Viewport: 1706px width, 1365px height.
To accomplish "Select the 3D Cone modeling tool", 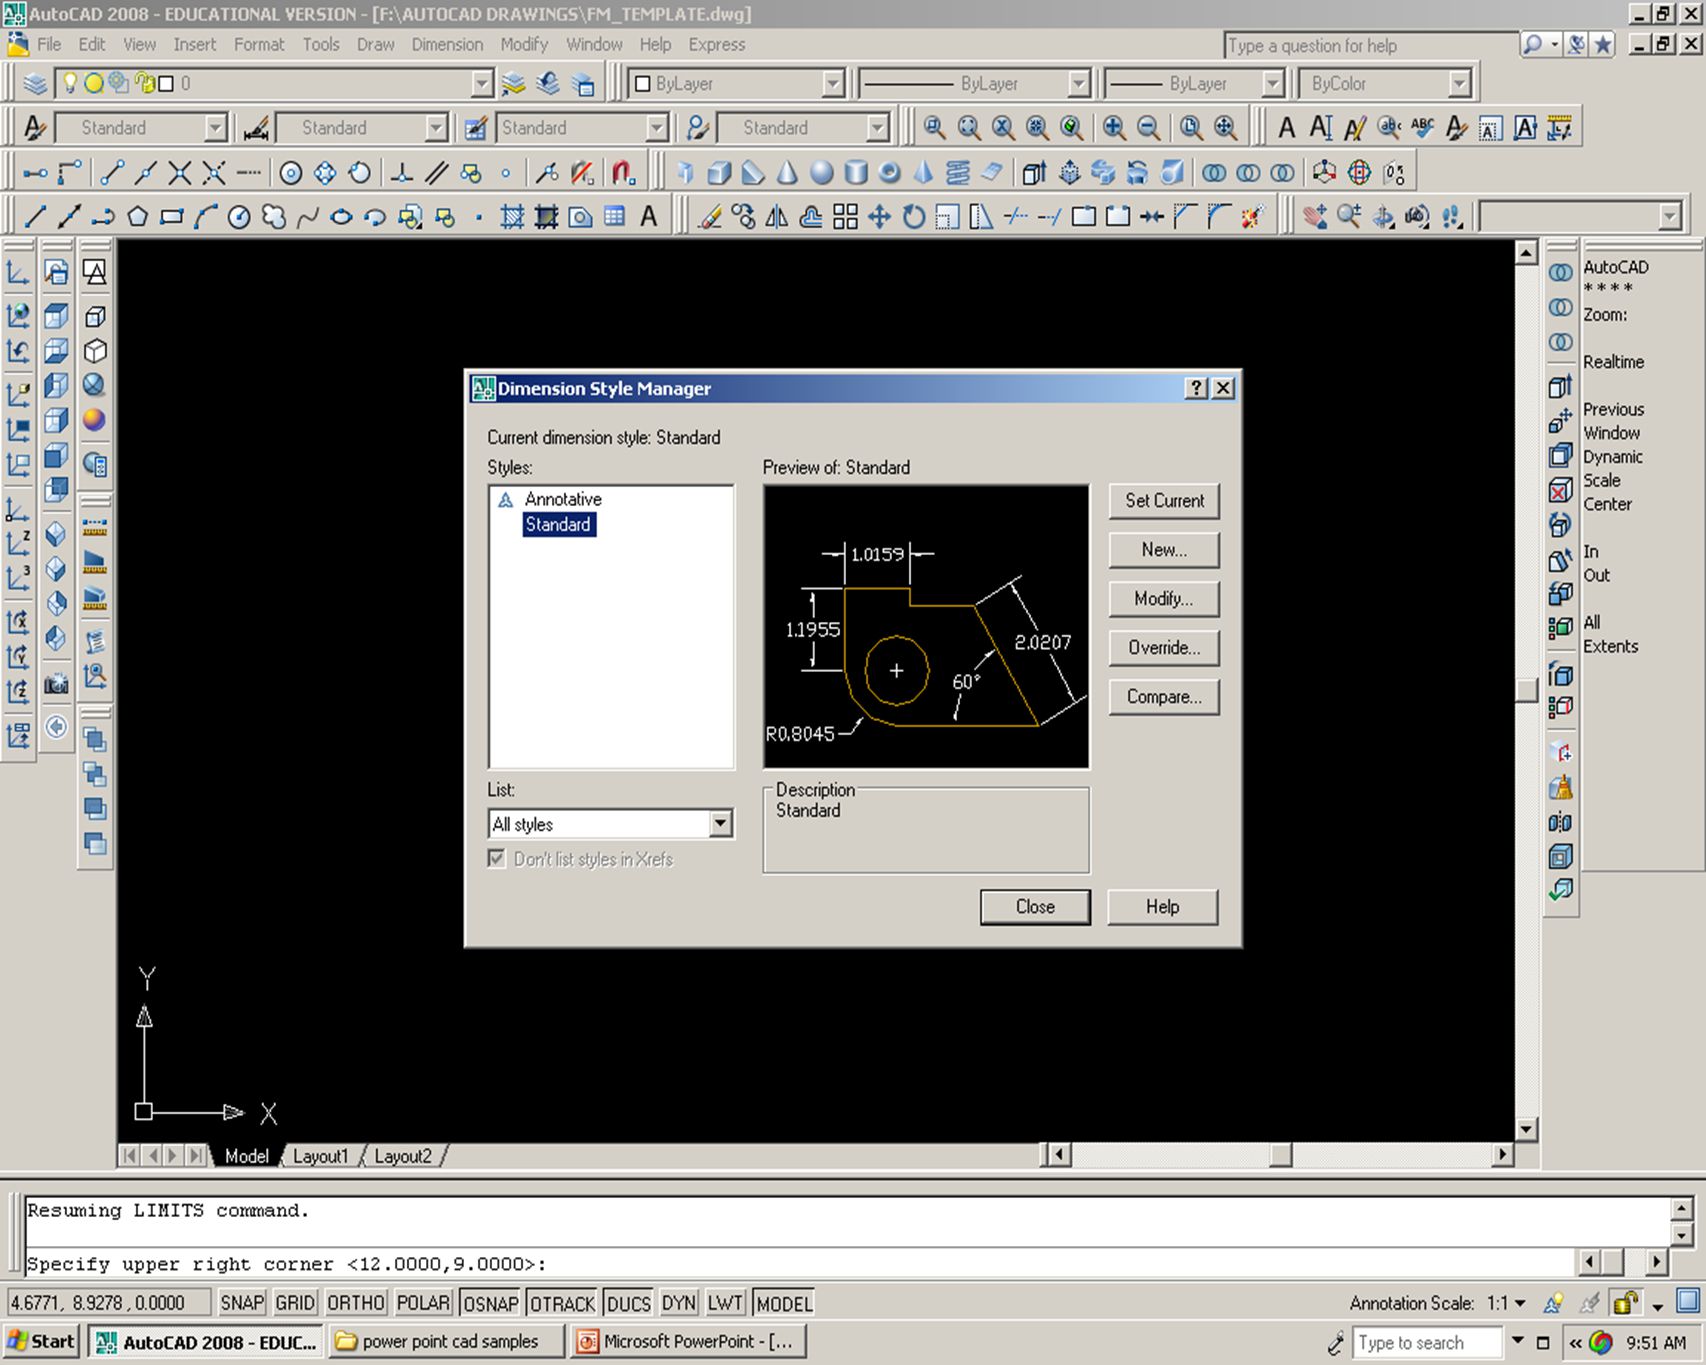I will click(x=787, y=172).
